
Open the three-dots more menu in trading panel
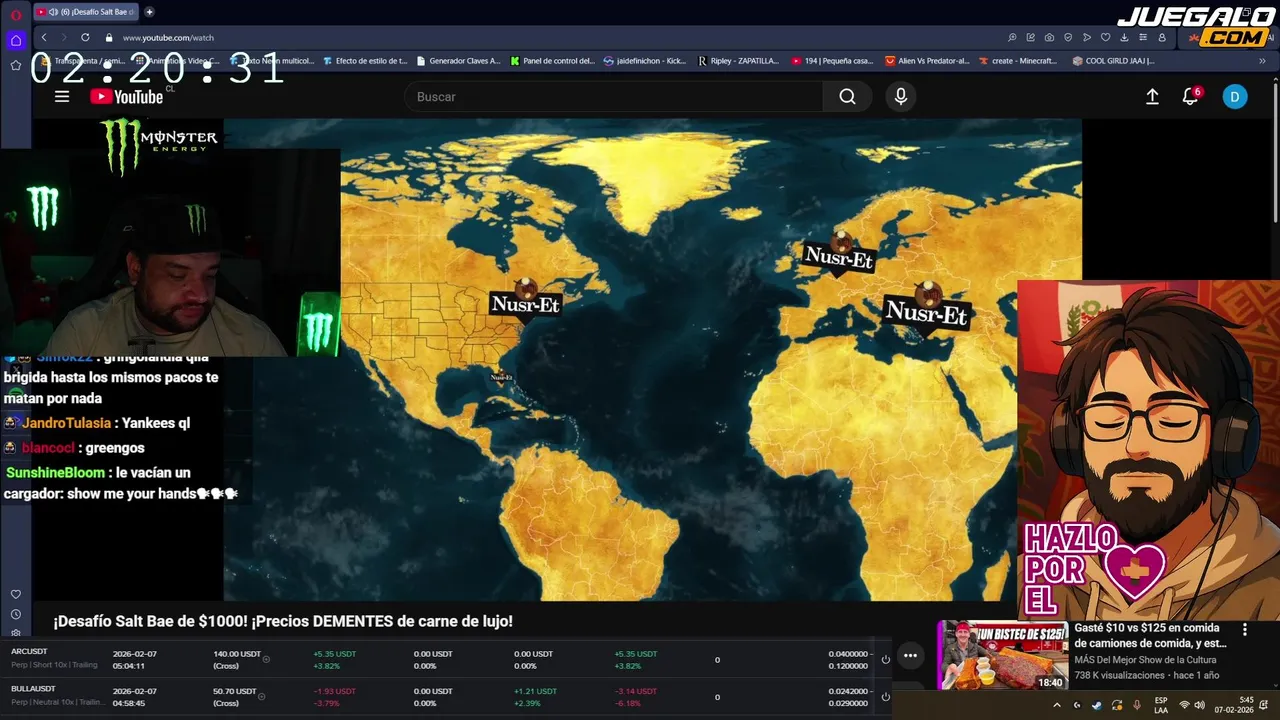click(x=910, y=656)
